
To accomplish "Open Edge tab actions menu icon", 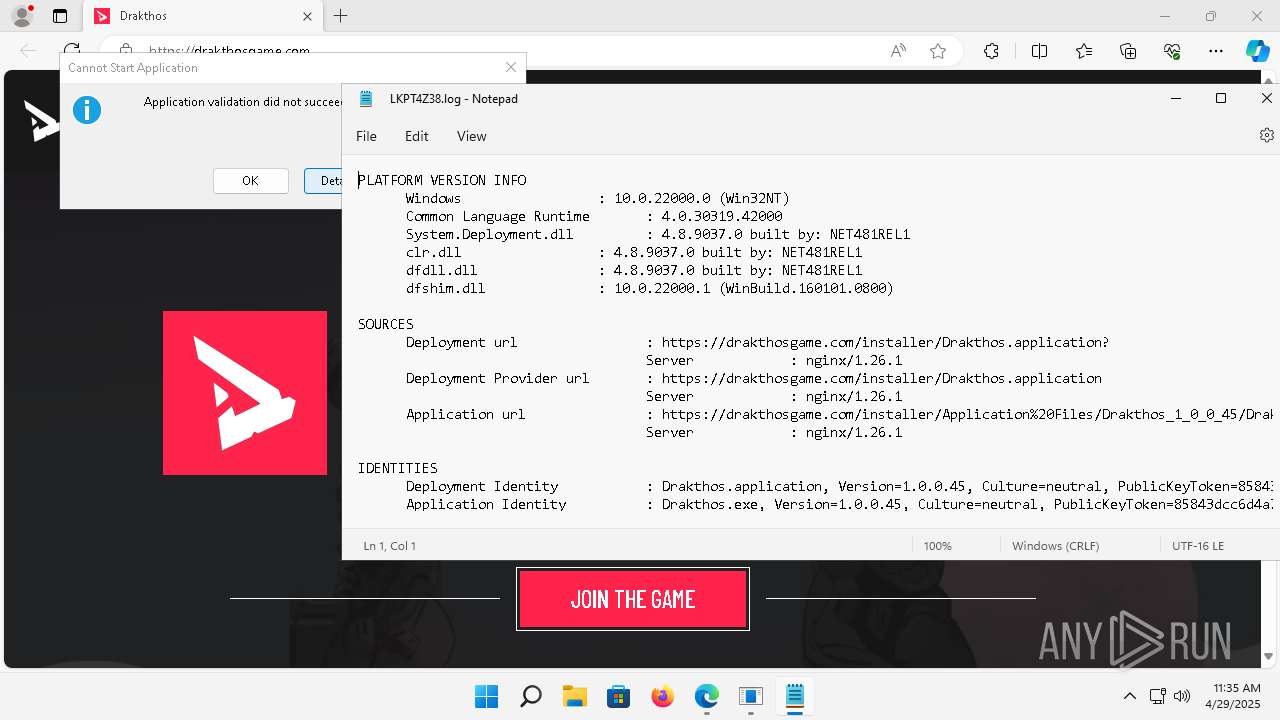I will [x=60, y=16].
